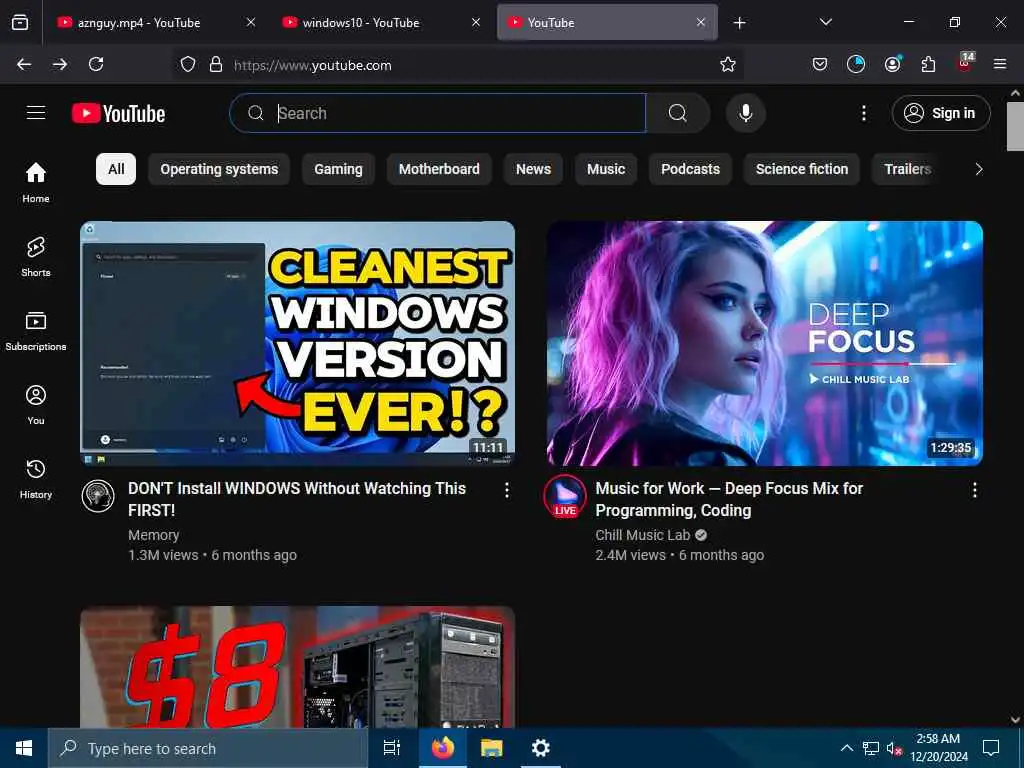This screenshot has width=1024, height=768.
Task: Show more category chips with the right arrow
Action: pos(978,169)
